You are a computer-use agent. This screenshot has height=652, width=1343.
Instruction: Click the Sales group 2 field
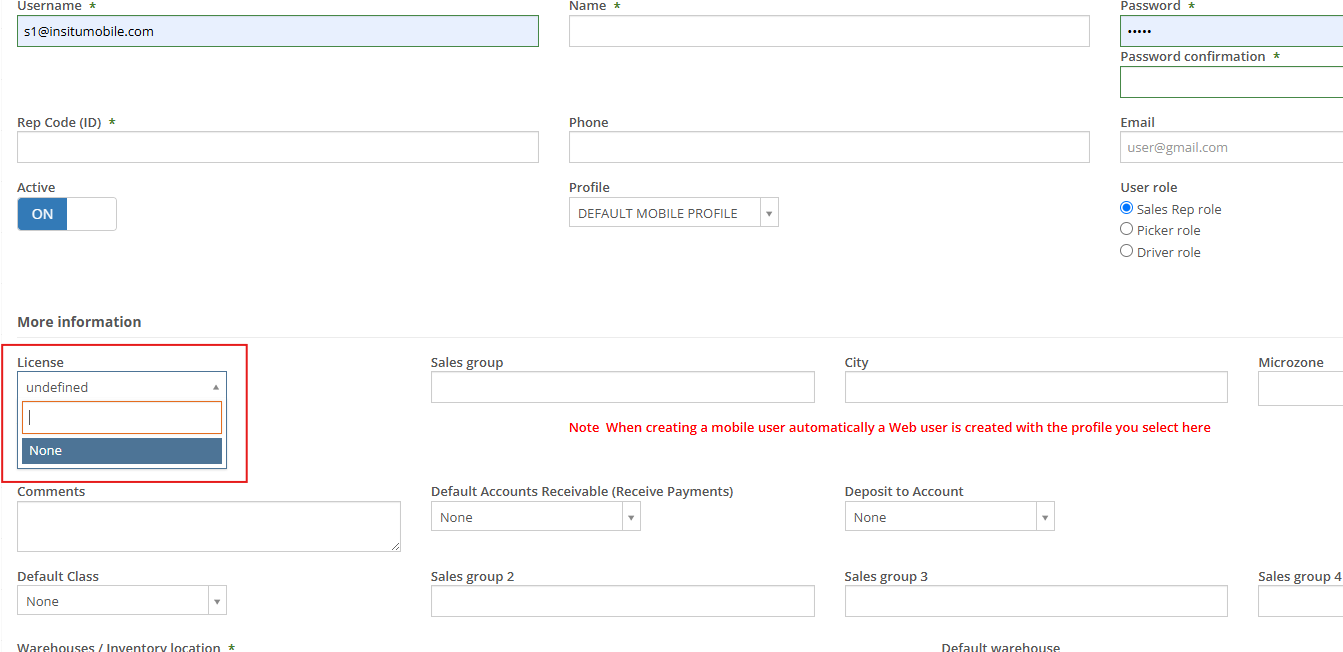[623, 601]
